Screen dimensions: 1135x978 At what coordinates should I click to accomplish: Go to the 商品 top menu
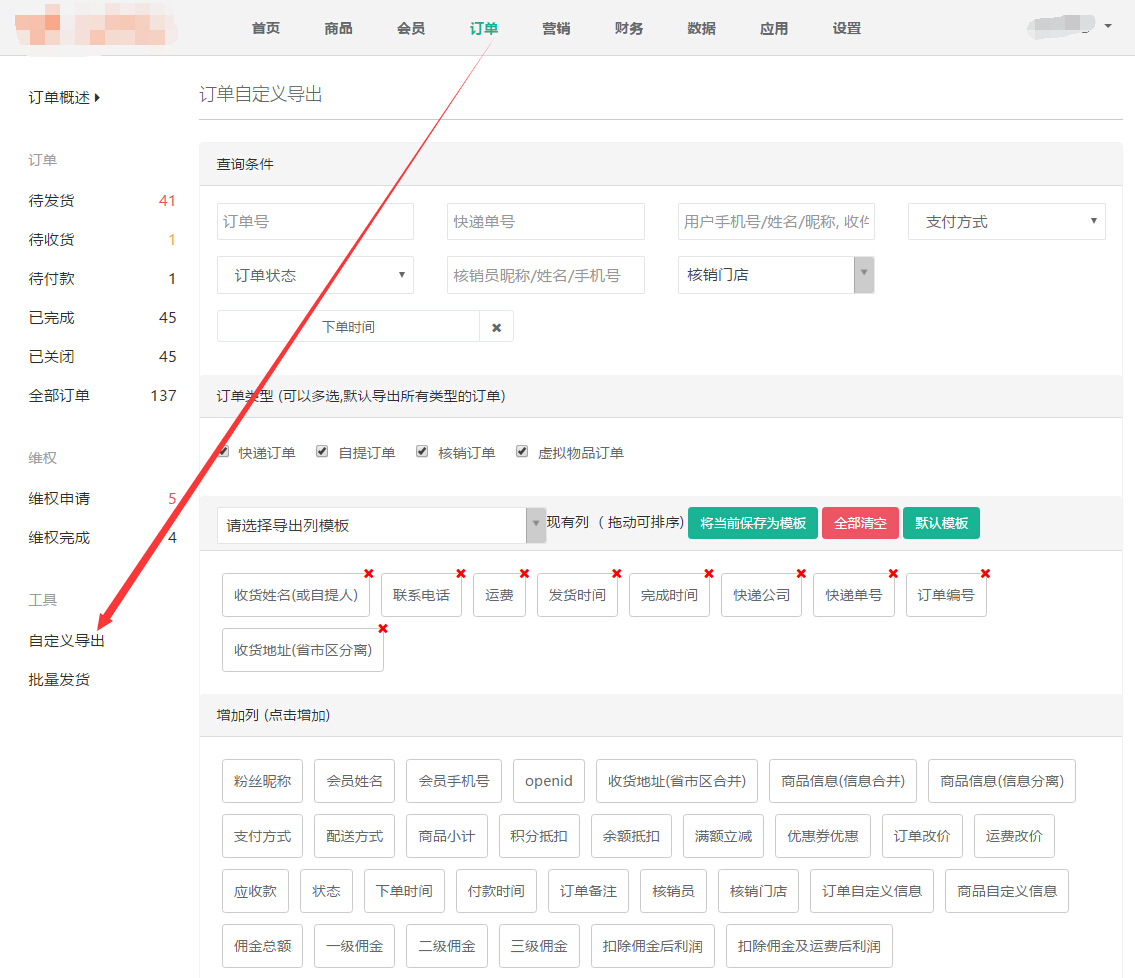click(338, 28)
